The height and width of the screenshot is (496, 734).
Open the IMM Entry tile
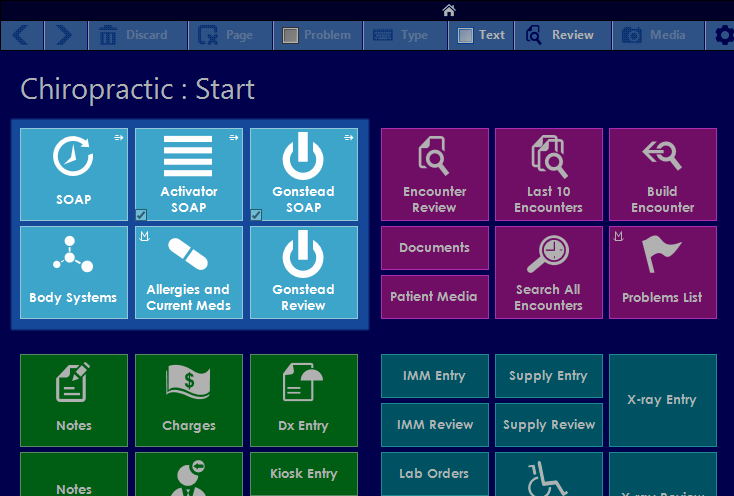tap(435, 376)
